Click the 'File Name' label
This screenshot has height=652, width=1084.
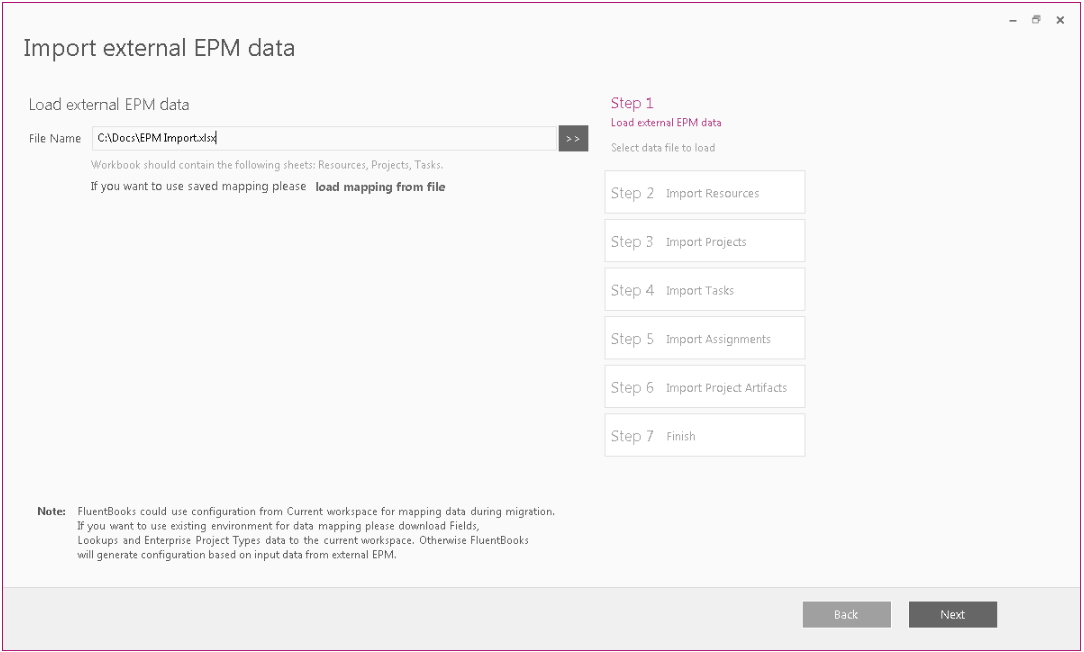click(x=55, y=138)
